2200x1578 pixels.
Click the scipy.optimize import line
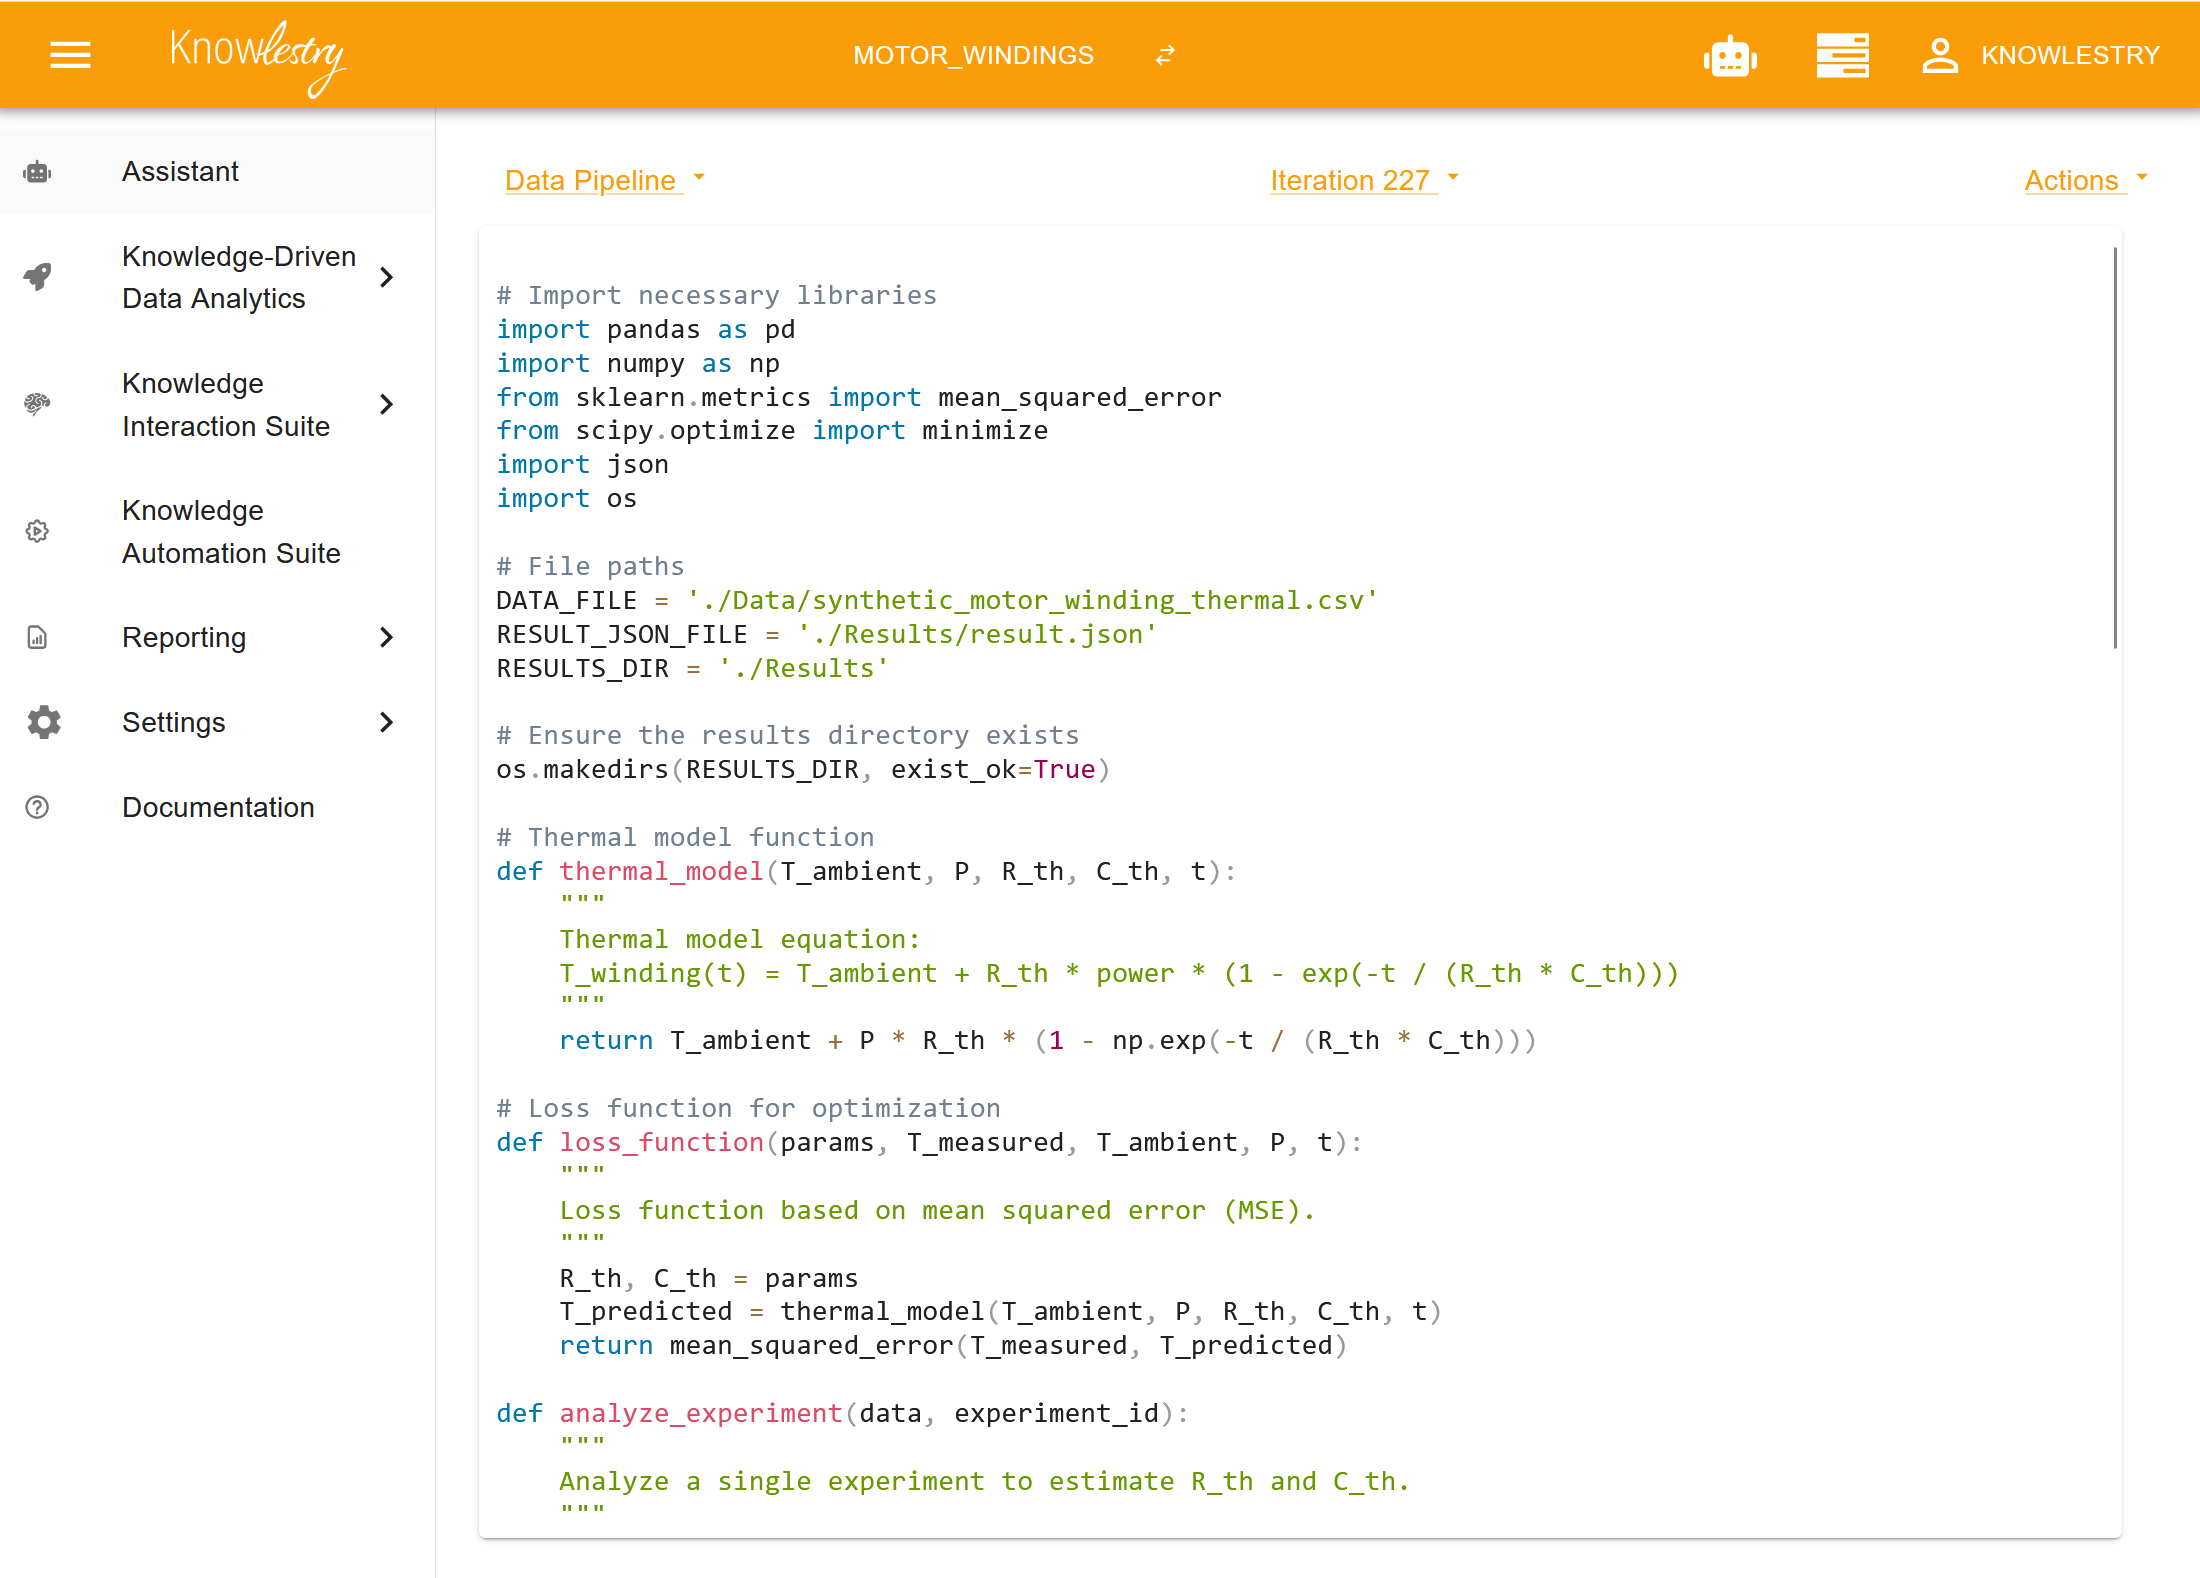point(772,430)
